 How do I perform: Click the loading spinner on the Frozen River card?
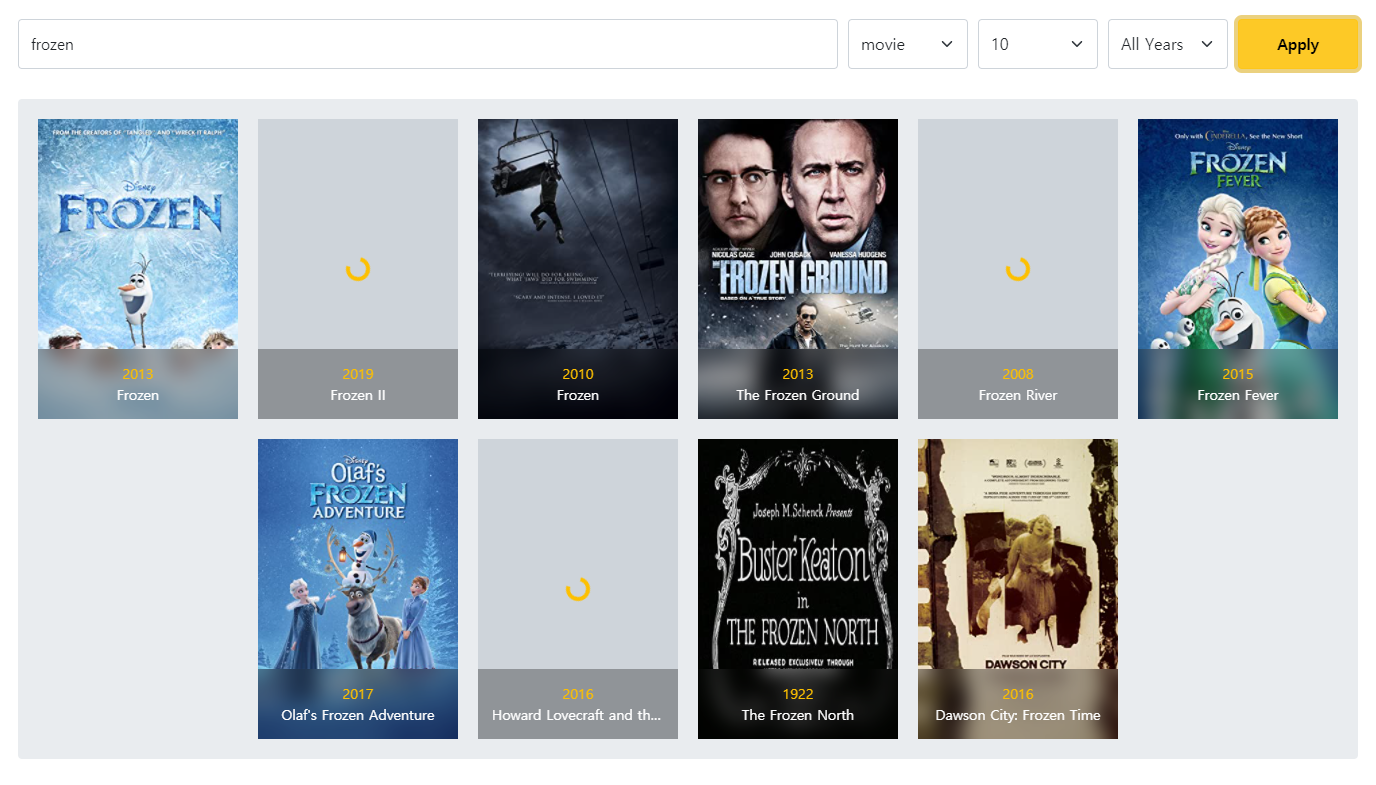[1018, 269]
